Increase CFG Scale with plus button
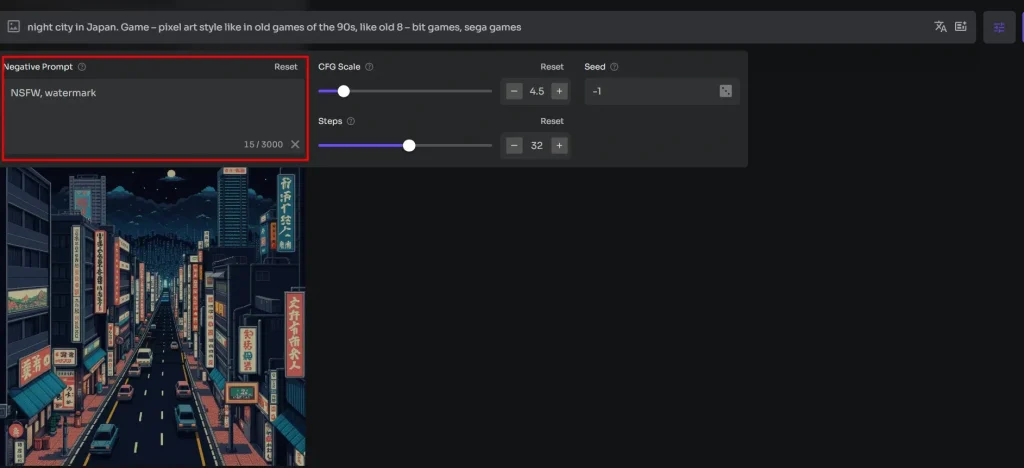 pos(558,91)
